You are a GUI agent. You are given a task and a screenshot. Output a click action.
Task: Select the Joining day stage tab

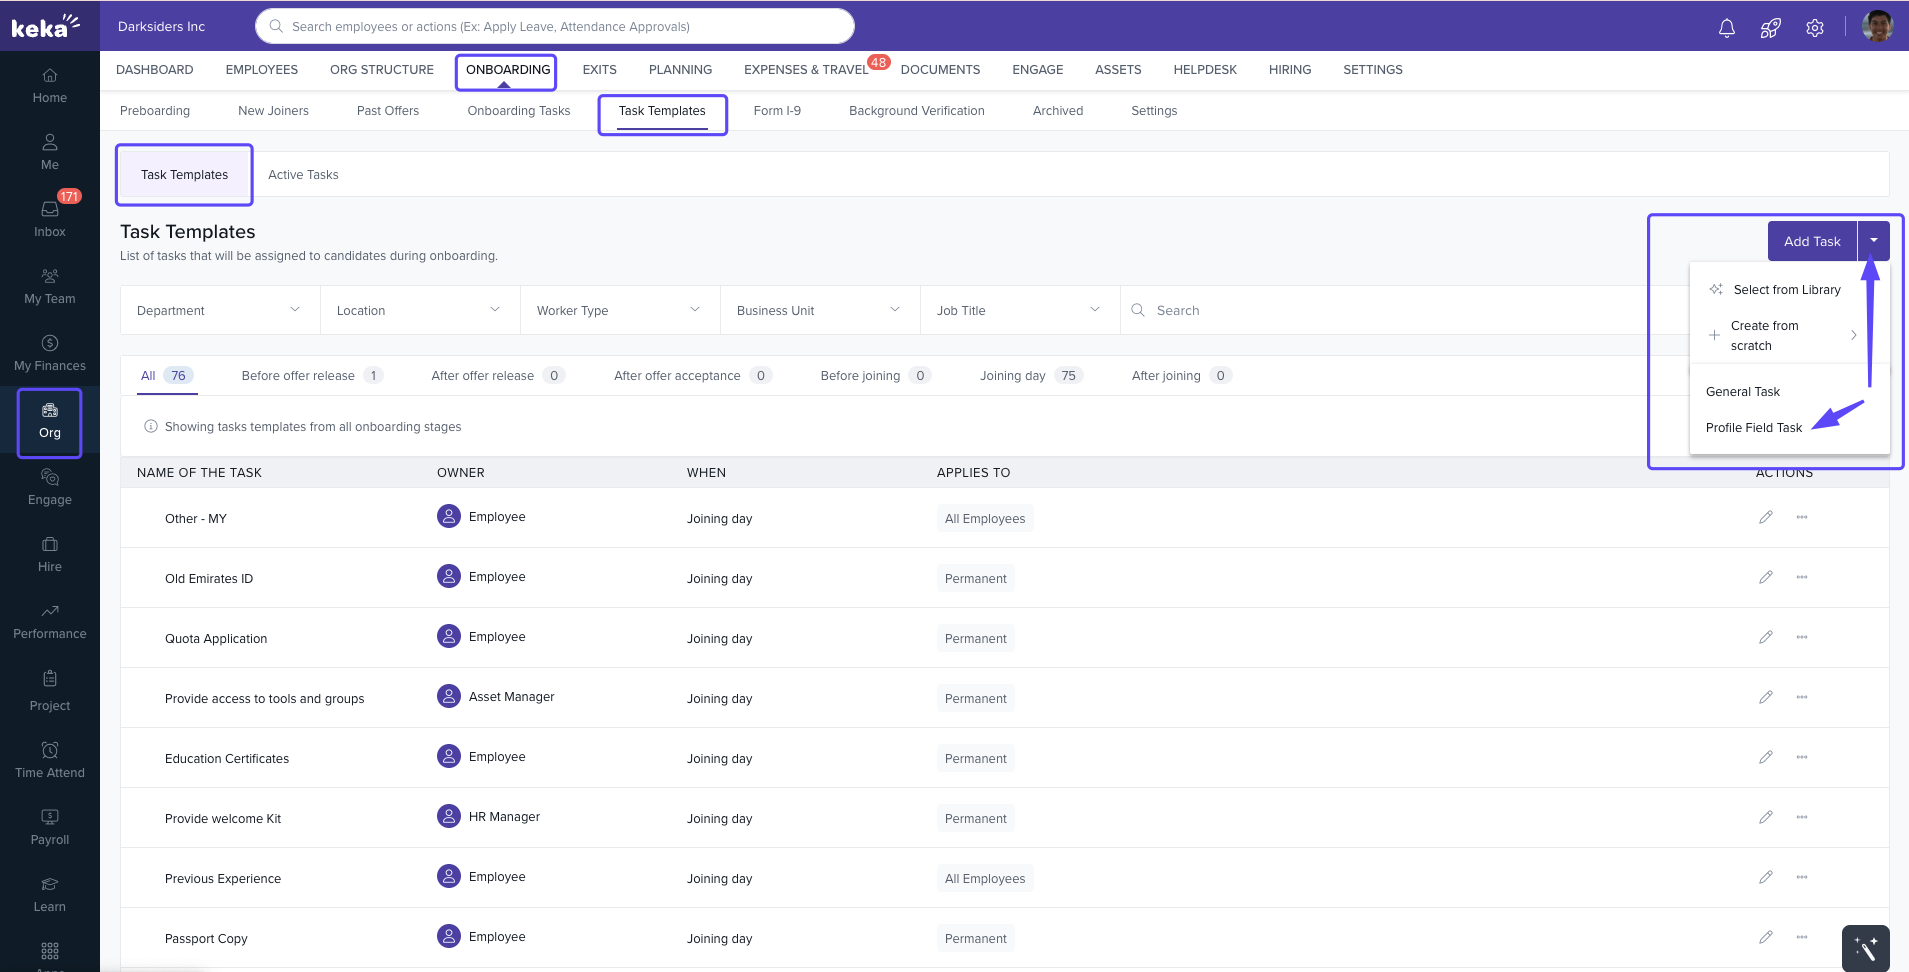pyautogui.click(x=1013, y=376)
